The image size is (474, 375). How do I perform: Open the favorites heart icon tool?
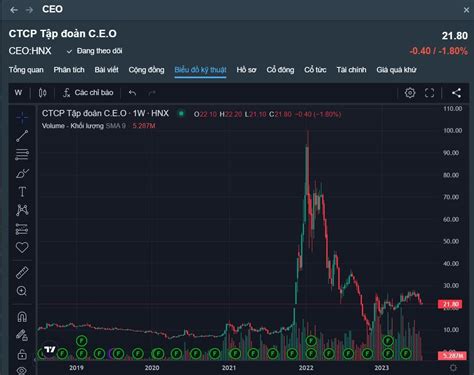pos(22,247)
